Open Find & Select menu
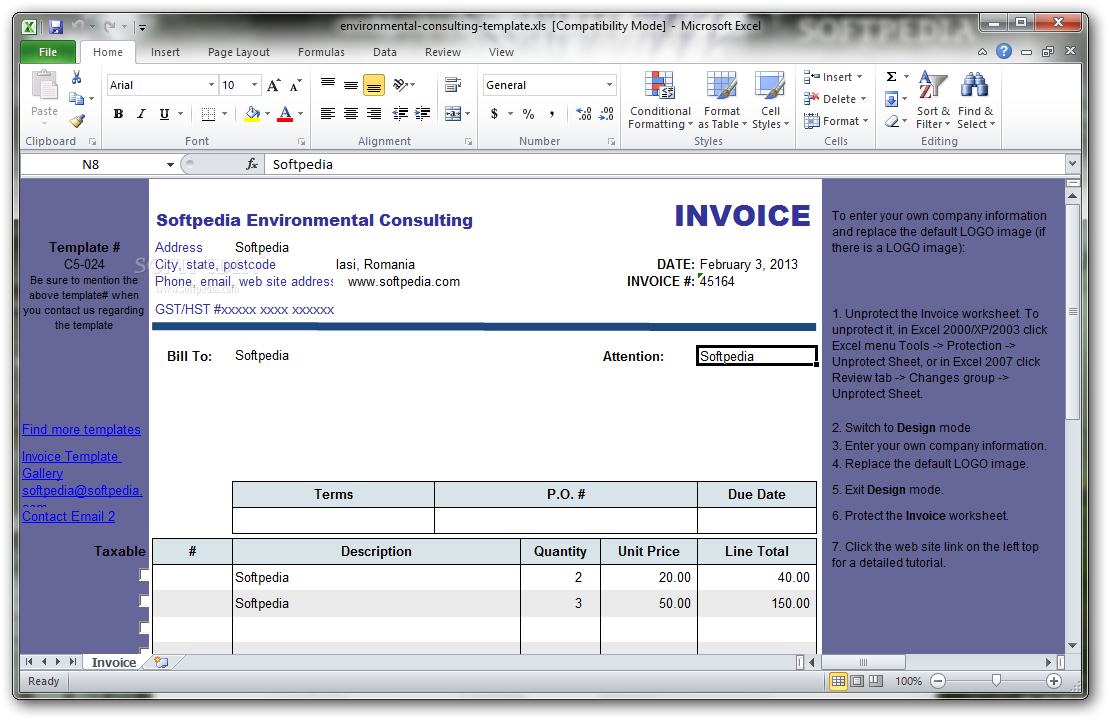Image resolution: width=1109 pixels, height=720 pixels. click(x=975, y=100)
